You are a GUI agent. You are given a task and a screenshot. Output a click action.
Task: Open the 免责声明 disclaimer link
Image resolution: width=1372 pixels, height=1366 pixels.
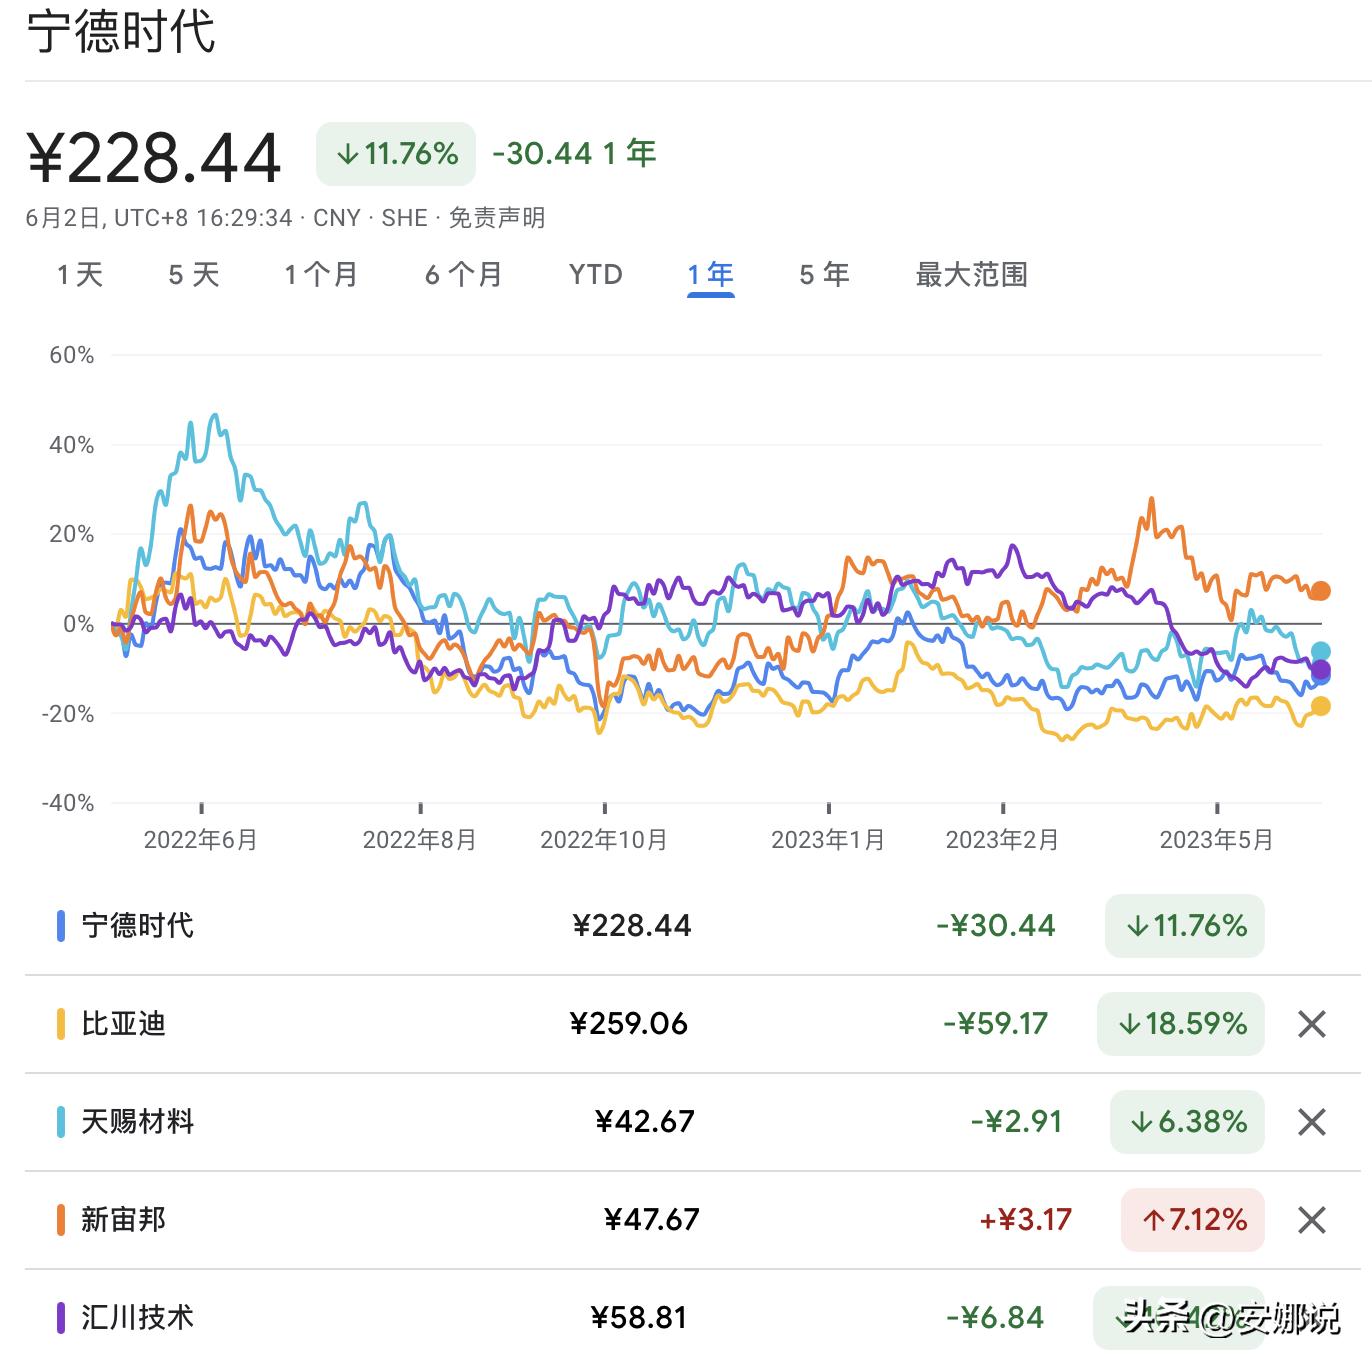tap(497, 218)
